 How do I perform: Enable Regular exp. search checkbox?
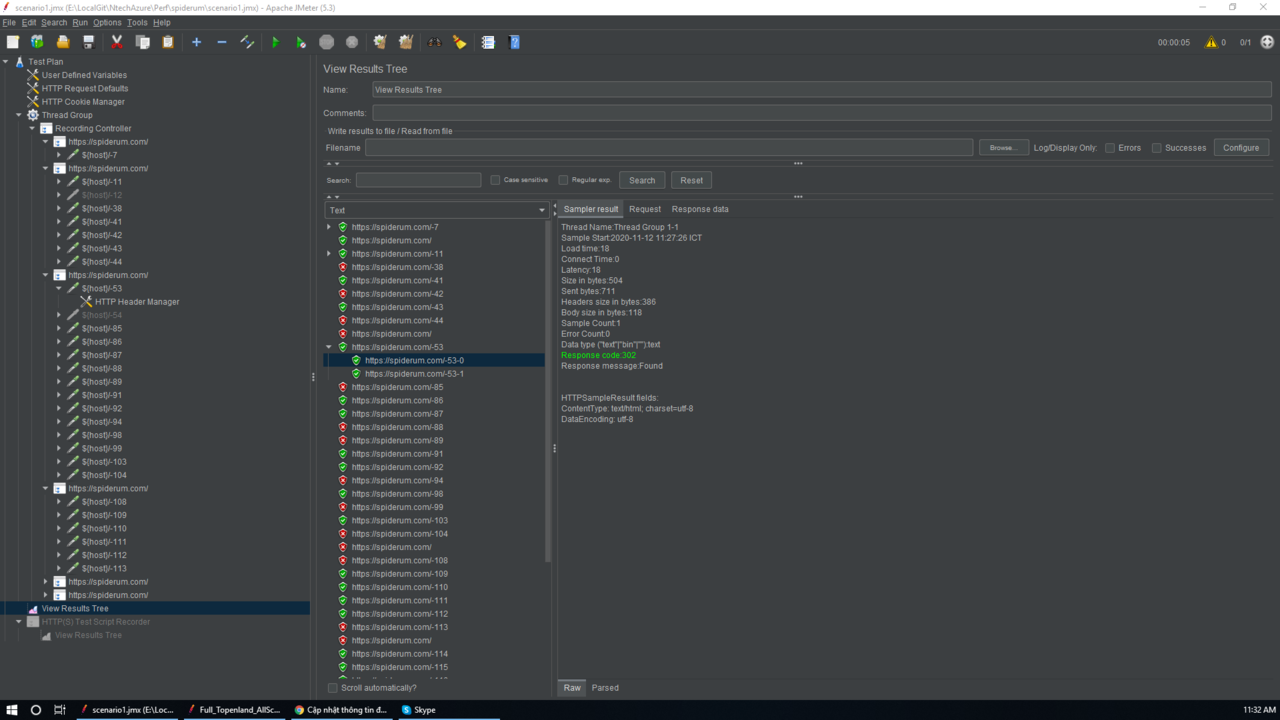563,180
